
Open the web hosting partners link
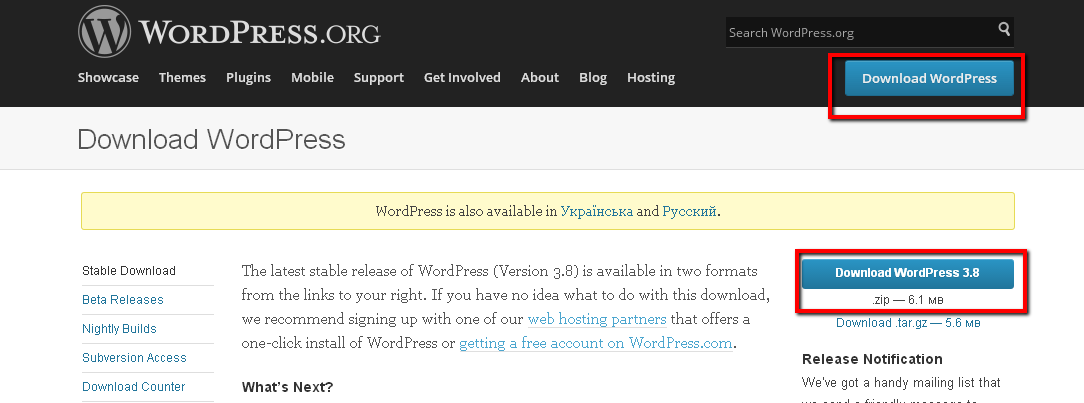coord(597,319)
